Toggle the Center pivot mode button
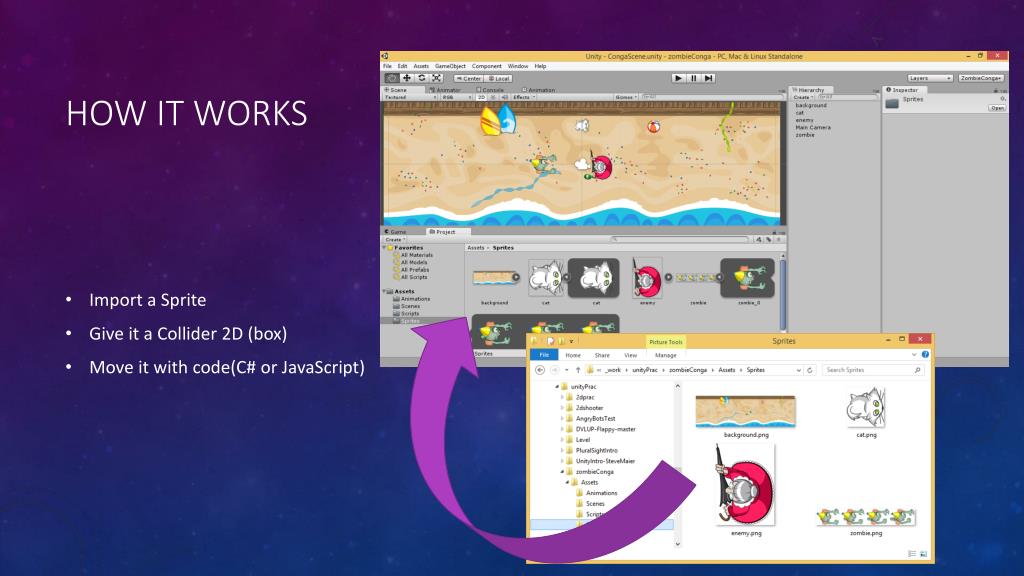The height and width of the screenshot is (576, 1024). [468, 78]
